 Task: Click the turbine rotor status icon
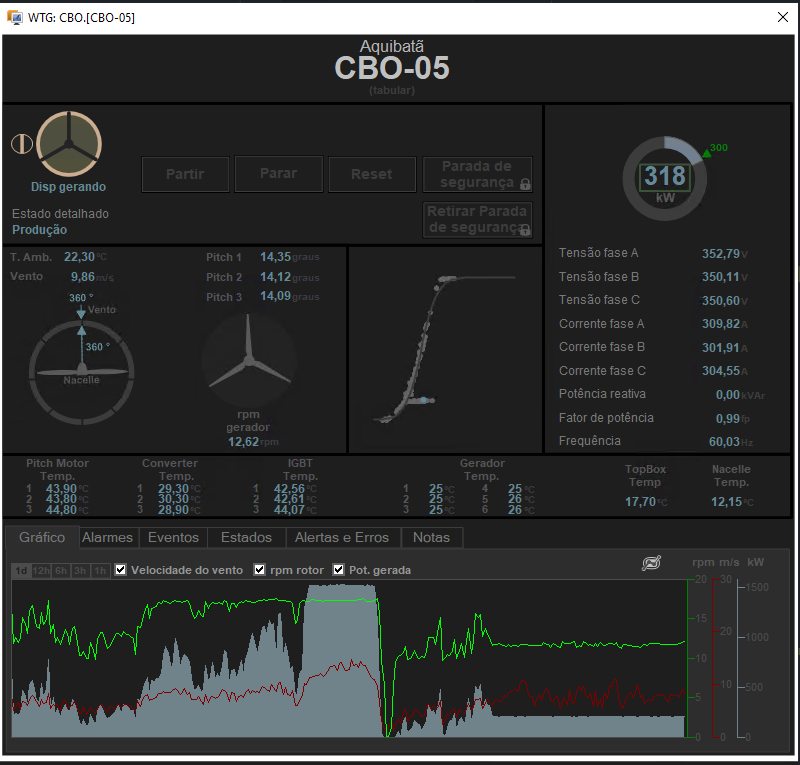(x=68, y=143)
